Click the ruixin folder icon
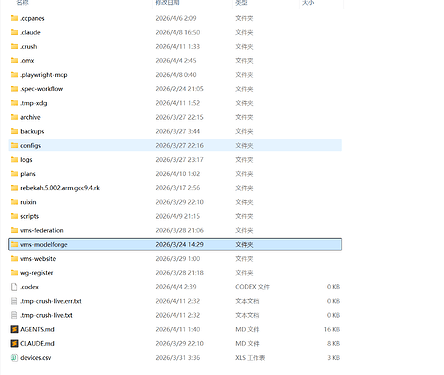Screen dimensions: 444x375 point(14,202)
